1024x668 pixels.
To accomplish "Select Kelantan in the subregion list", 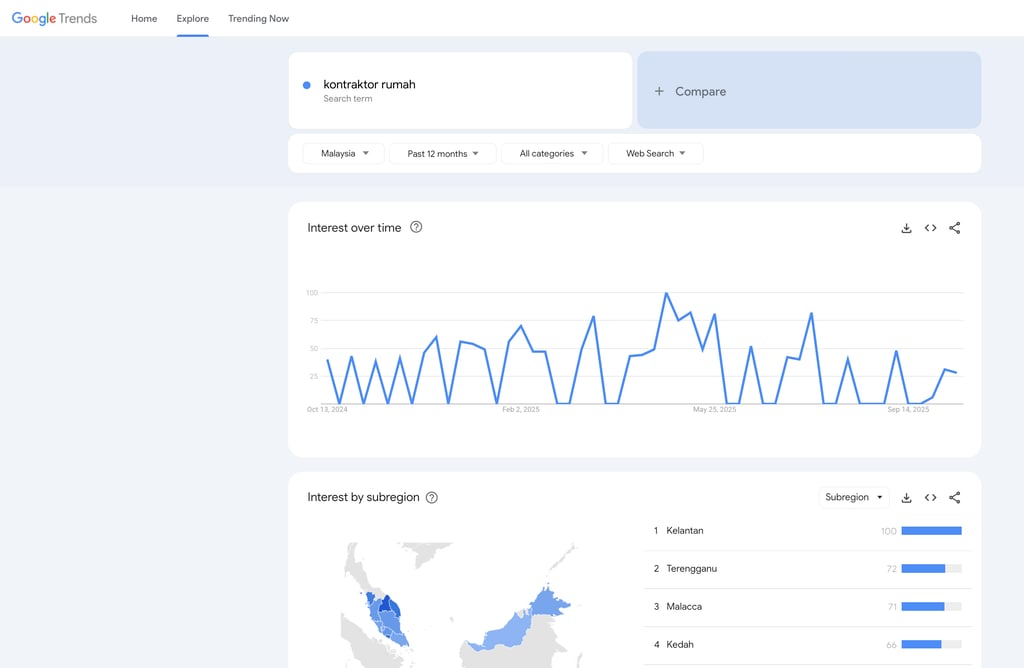I will click(685, 531).
